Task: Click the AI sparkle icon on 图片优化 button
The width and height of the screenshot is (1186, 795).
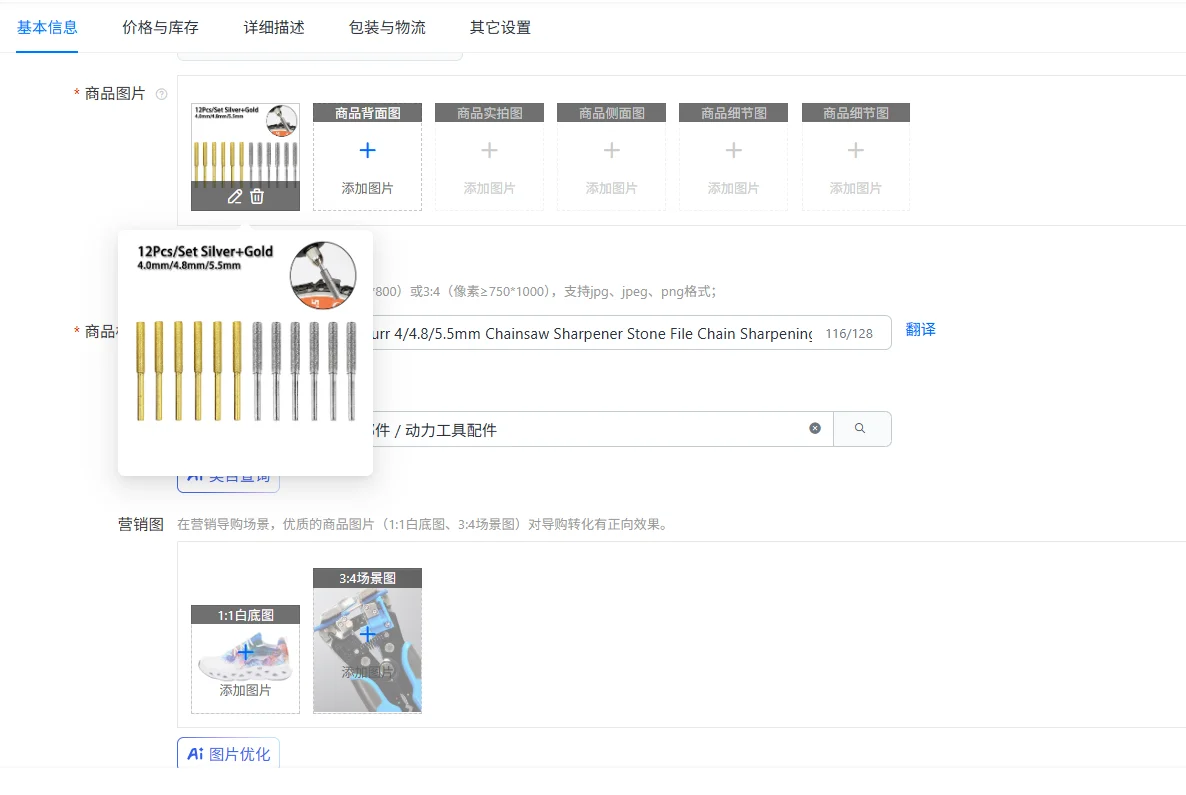Action: point(195,753)
